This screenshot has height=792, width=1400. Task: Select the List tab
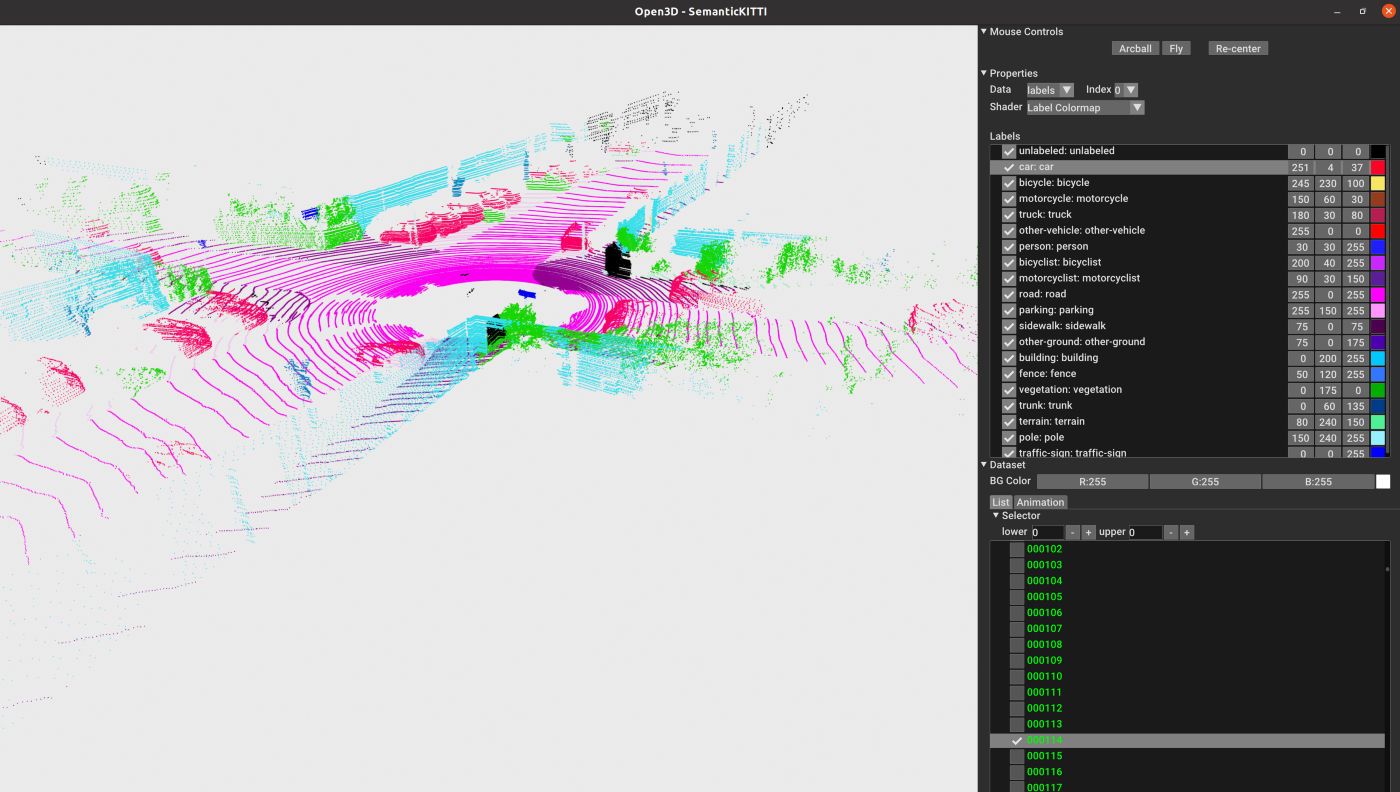click(1000, 501)
